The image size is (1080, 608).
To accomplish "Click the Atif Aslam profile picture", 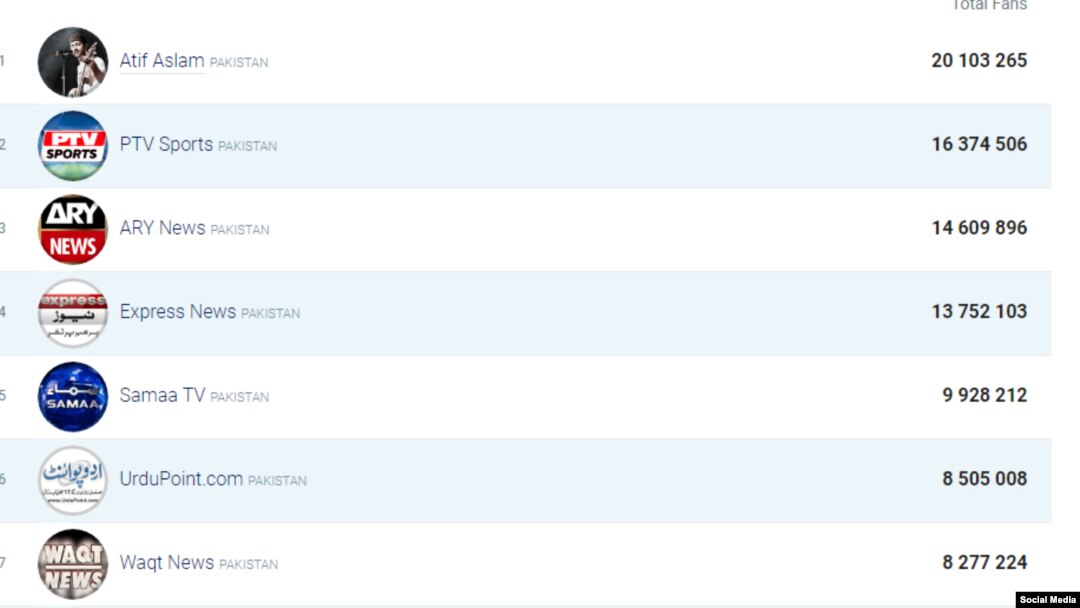I will coord(72,62).
